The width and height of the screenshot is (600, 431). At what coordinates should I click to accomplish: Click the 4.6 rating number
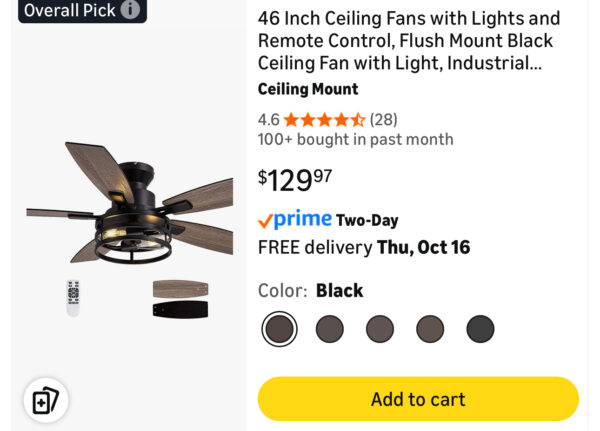(x=268, y=119)
